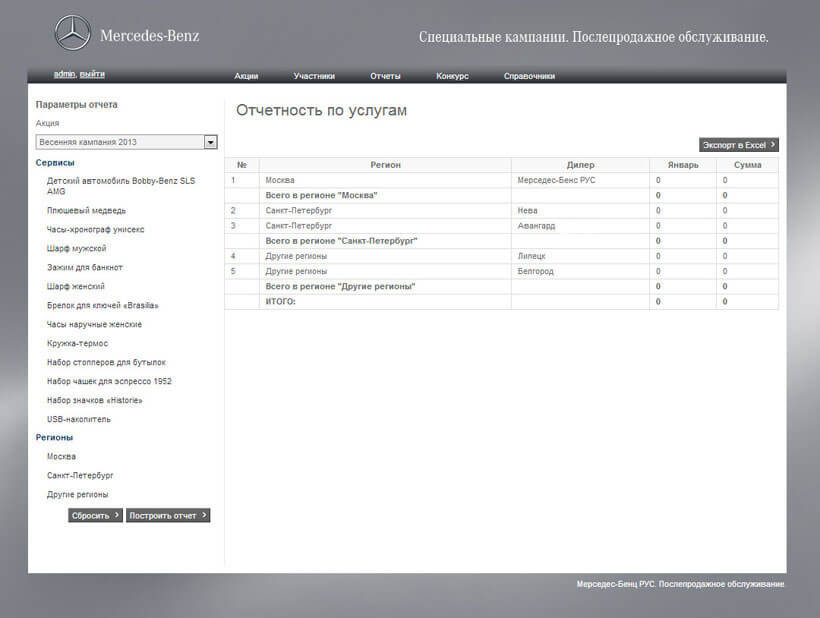Screen dimensions: 820x618
Task: Select service USB-накопитель
Action: 78,419
